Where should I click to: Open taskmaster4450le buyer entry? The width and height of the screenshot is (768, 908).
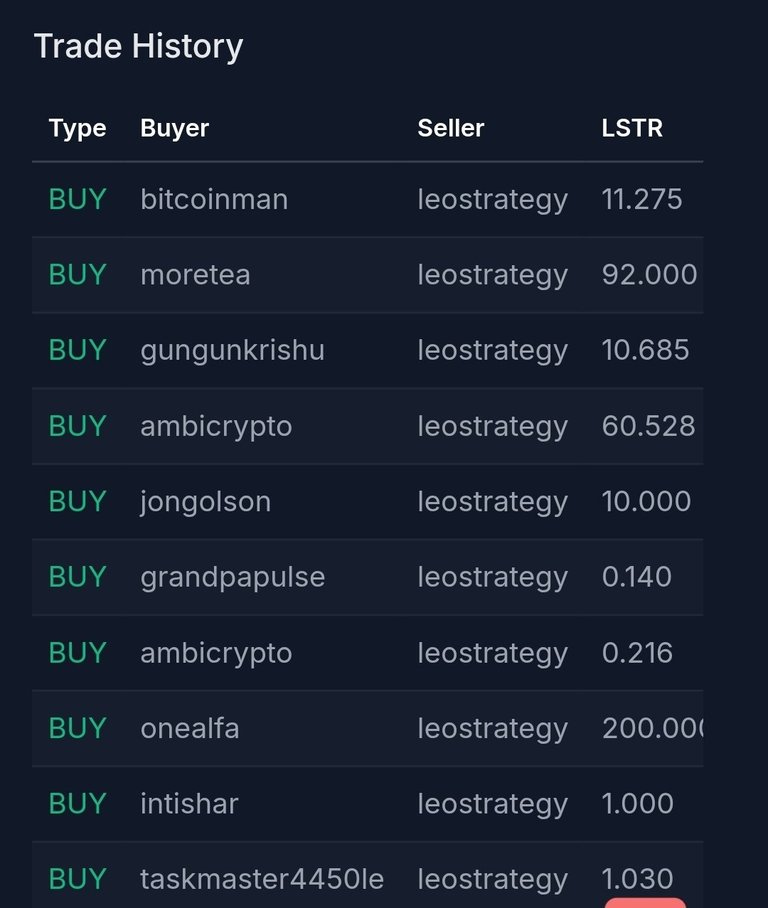coord(262,879)
